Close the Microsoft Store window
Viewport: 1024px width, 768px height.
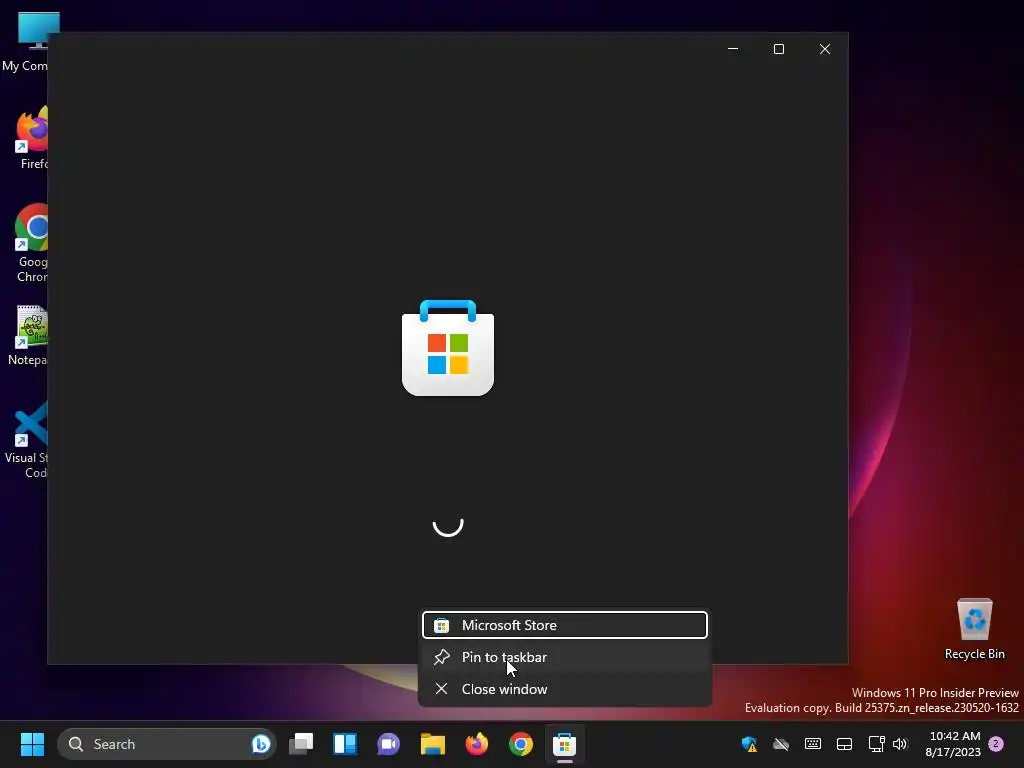[825, 49]
